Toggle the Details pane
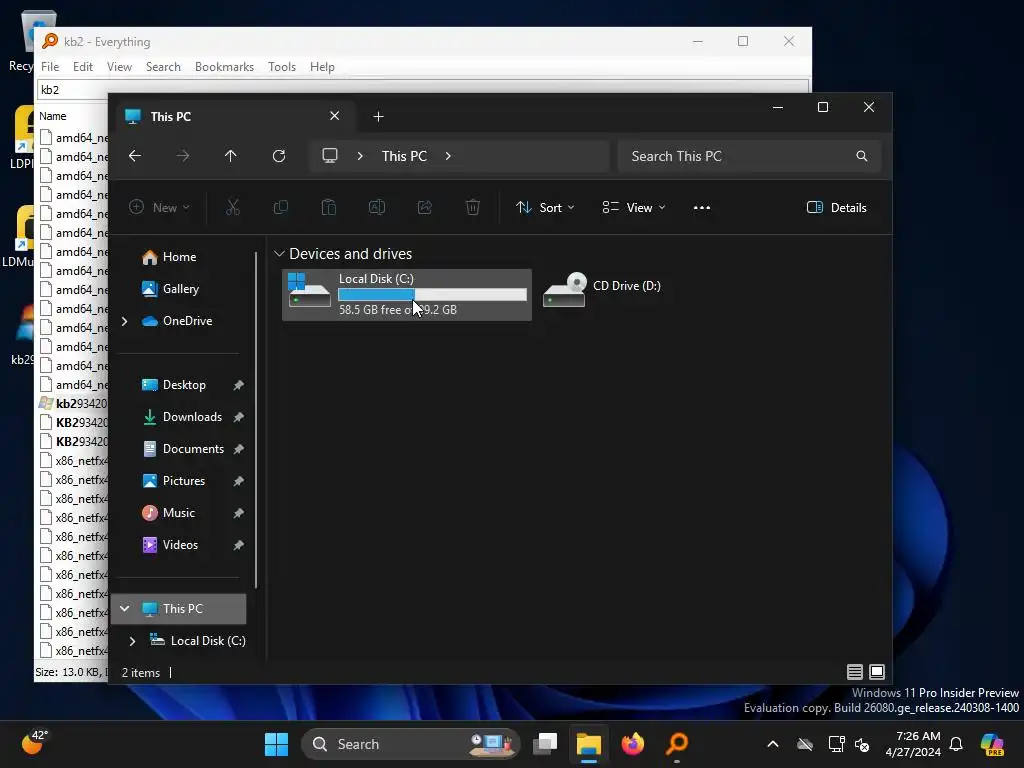This screenshot has height=768, width=1024. pos(837,208)
